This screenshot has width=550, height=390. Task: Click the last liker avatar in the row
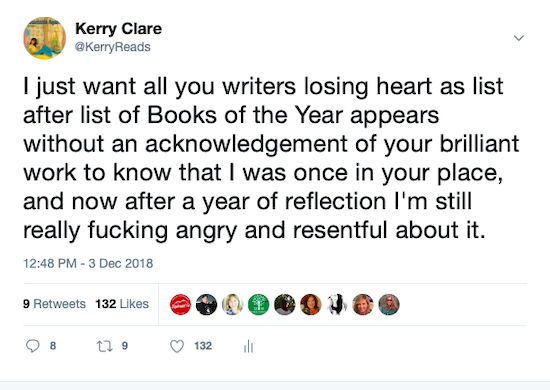(389, 304)
